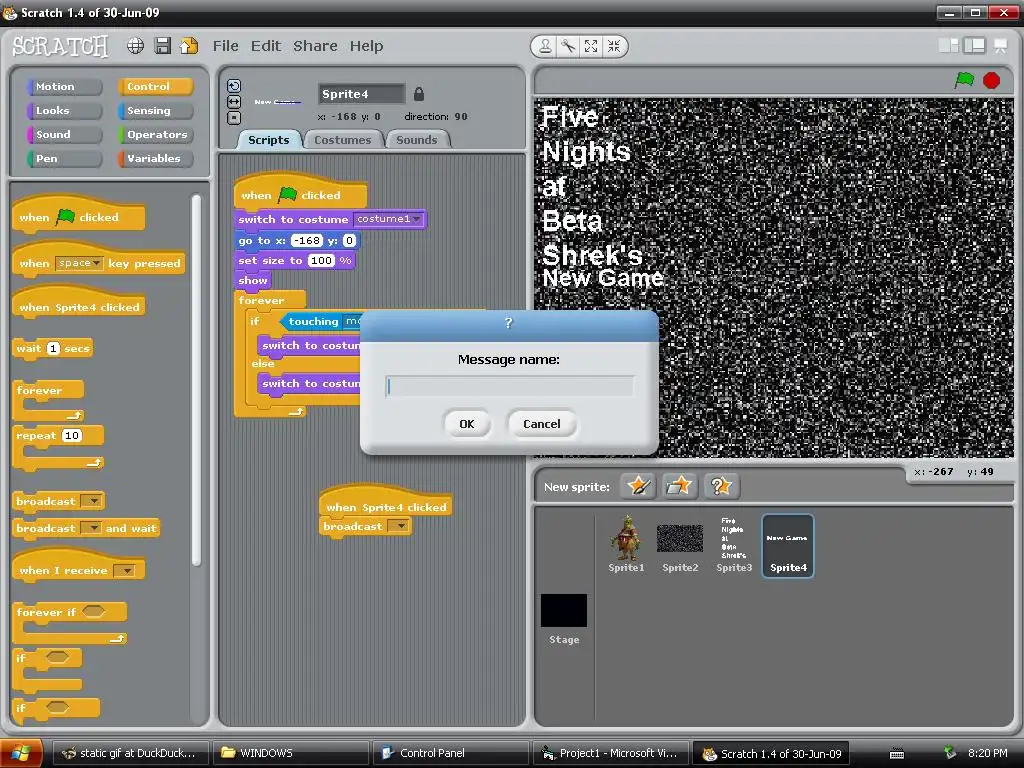Switch to the Scripts tab
The height and width of the screenshot is (768, 1024).
[x=268, y=140]
